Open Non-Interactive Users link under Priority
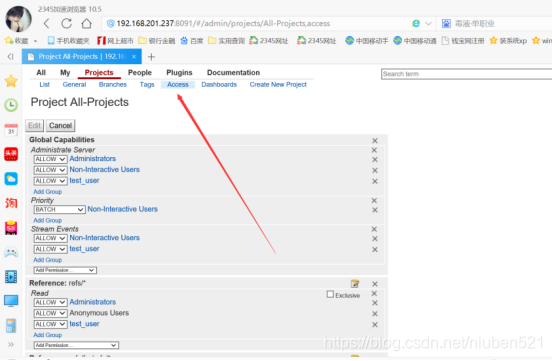 coord(123,209)
